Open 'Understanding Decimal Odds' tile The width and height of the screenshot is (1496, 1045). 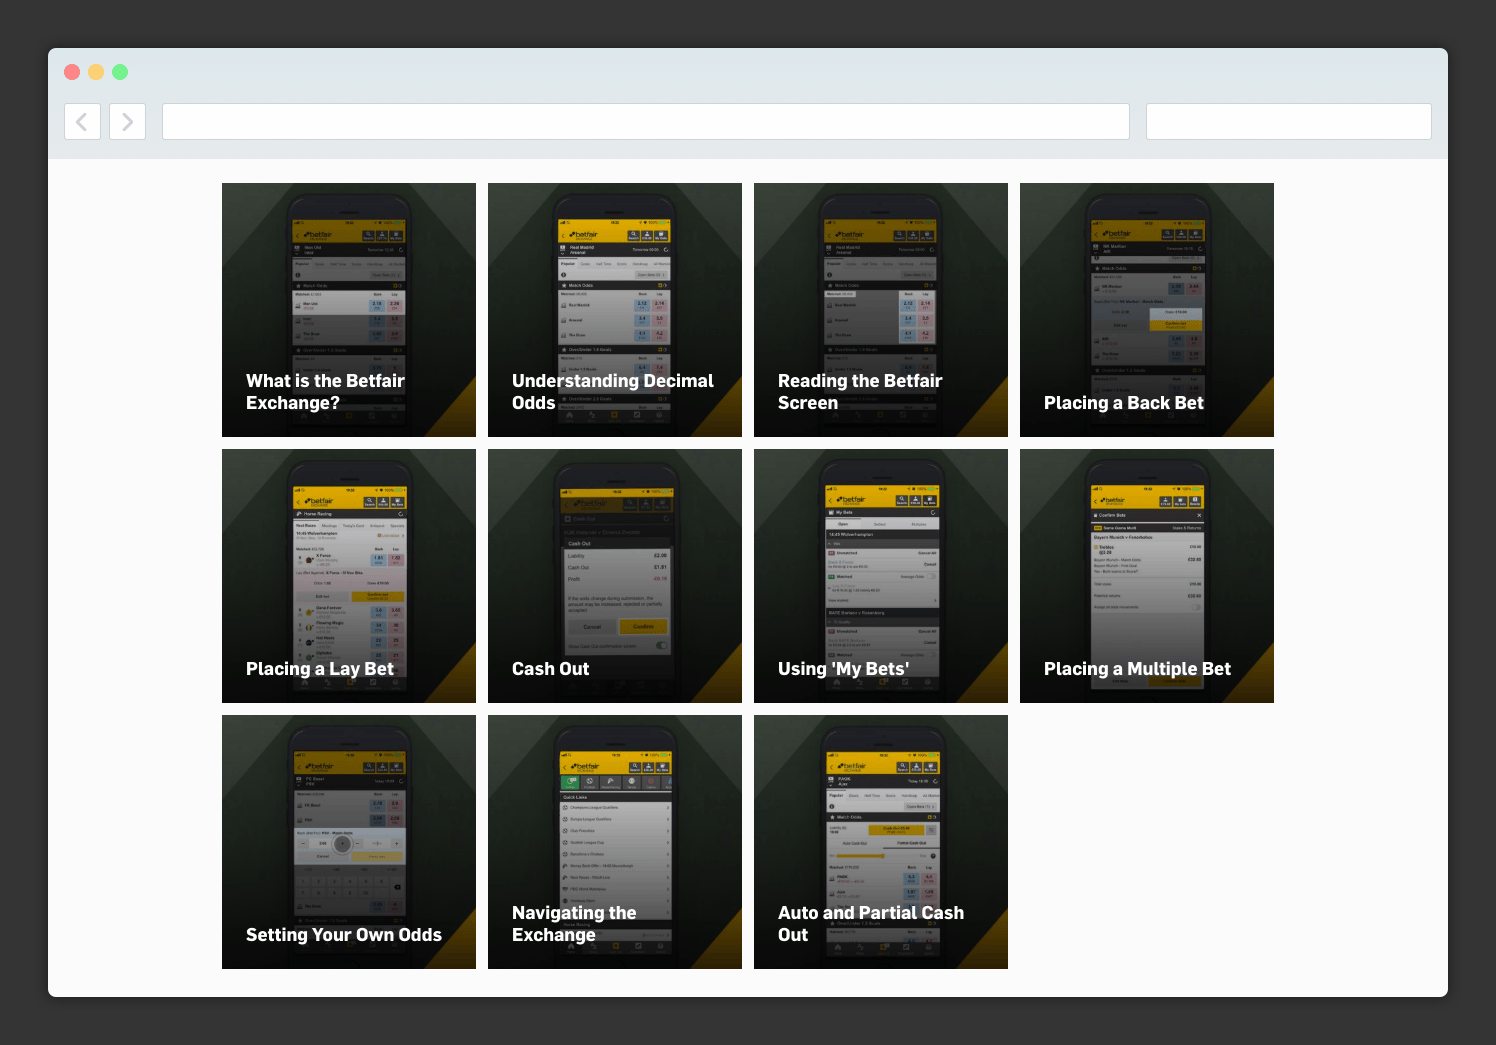pyautogui.click(x=615, y=310)
